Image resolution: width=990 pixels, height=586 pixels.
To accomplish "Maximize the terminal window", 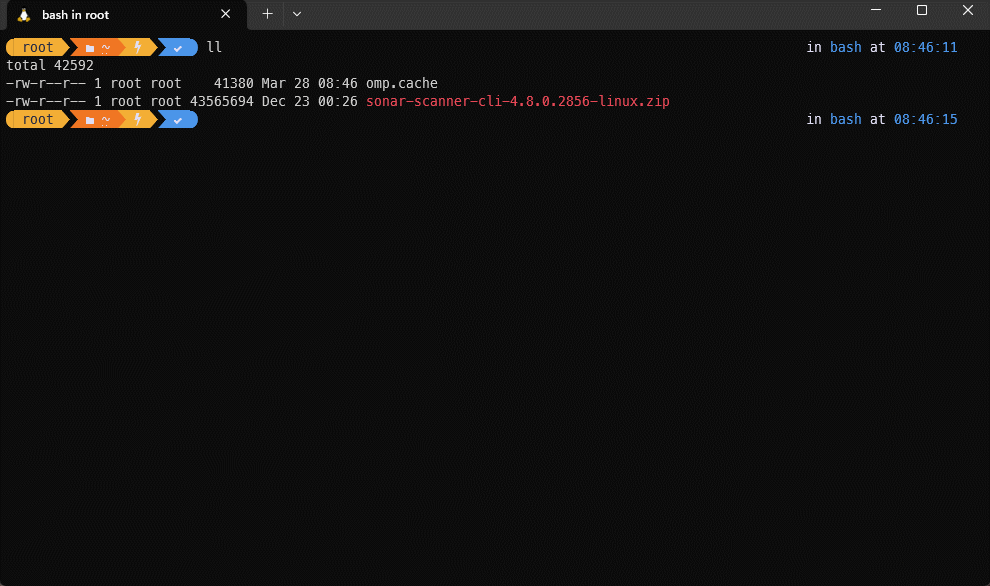I will pyautogui.click(x=922, y=10).
